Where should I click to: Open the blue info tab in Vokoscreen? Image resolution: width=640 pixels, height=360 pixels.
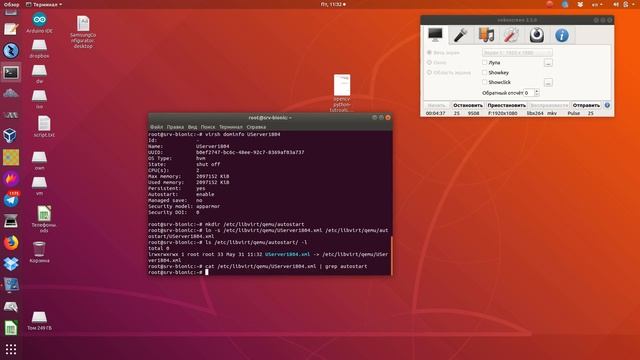[x=562, y=35]
